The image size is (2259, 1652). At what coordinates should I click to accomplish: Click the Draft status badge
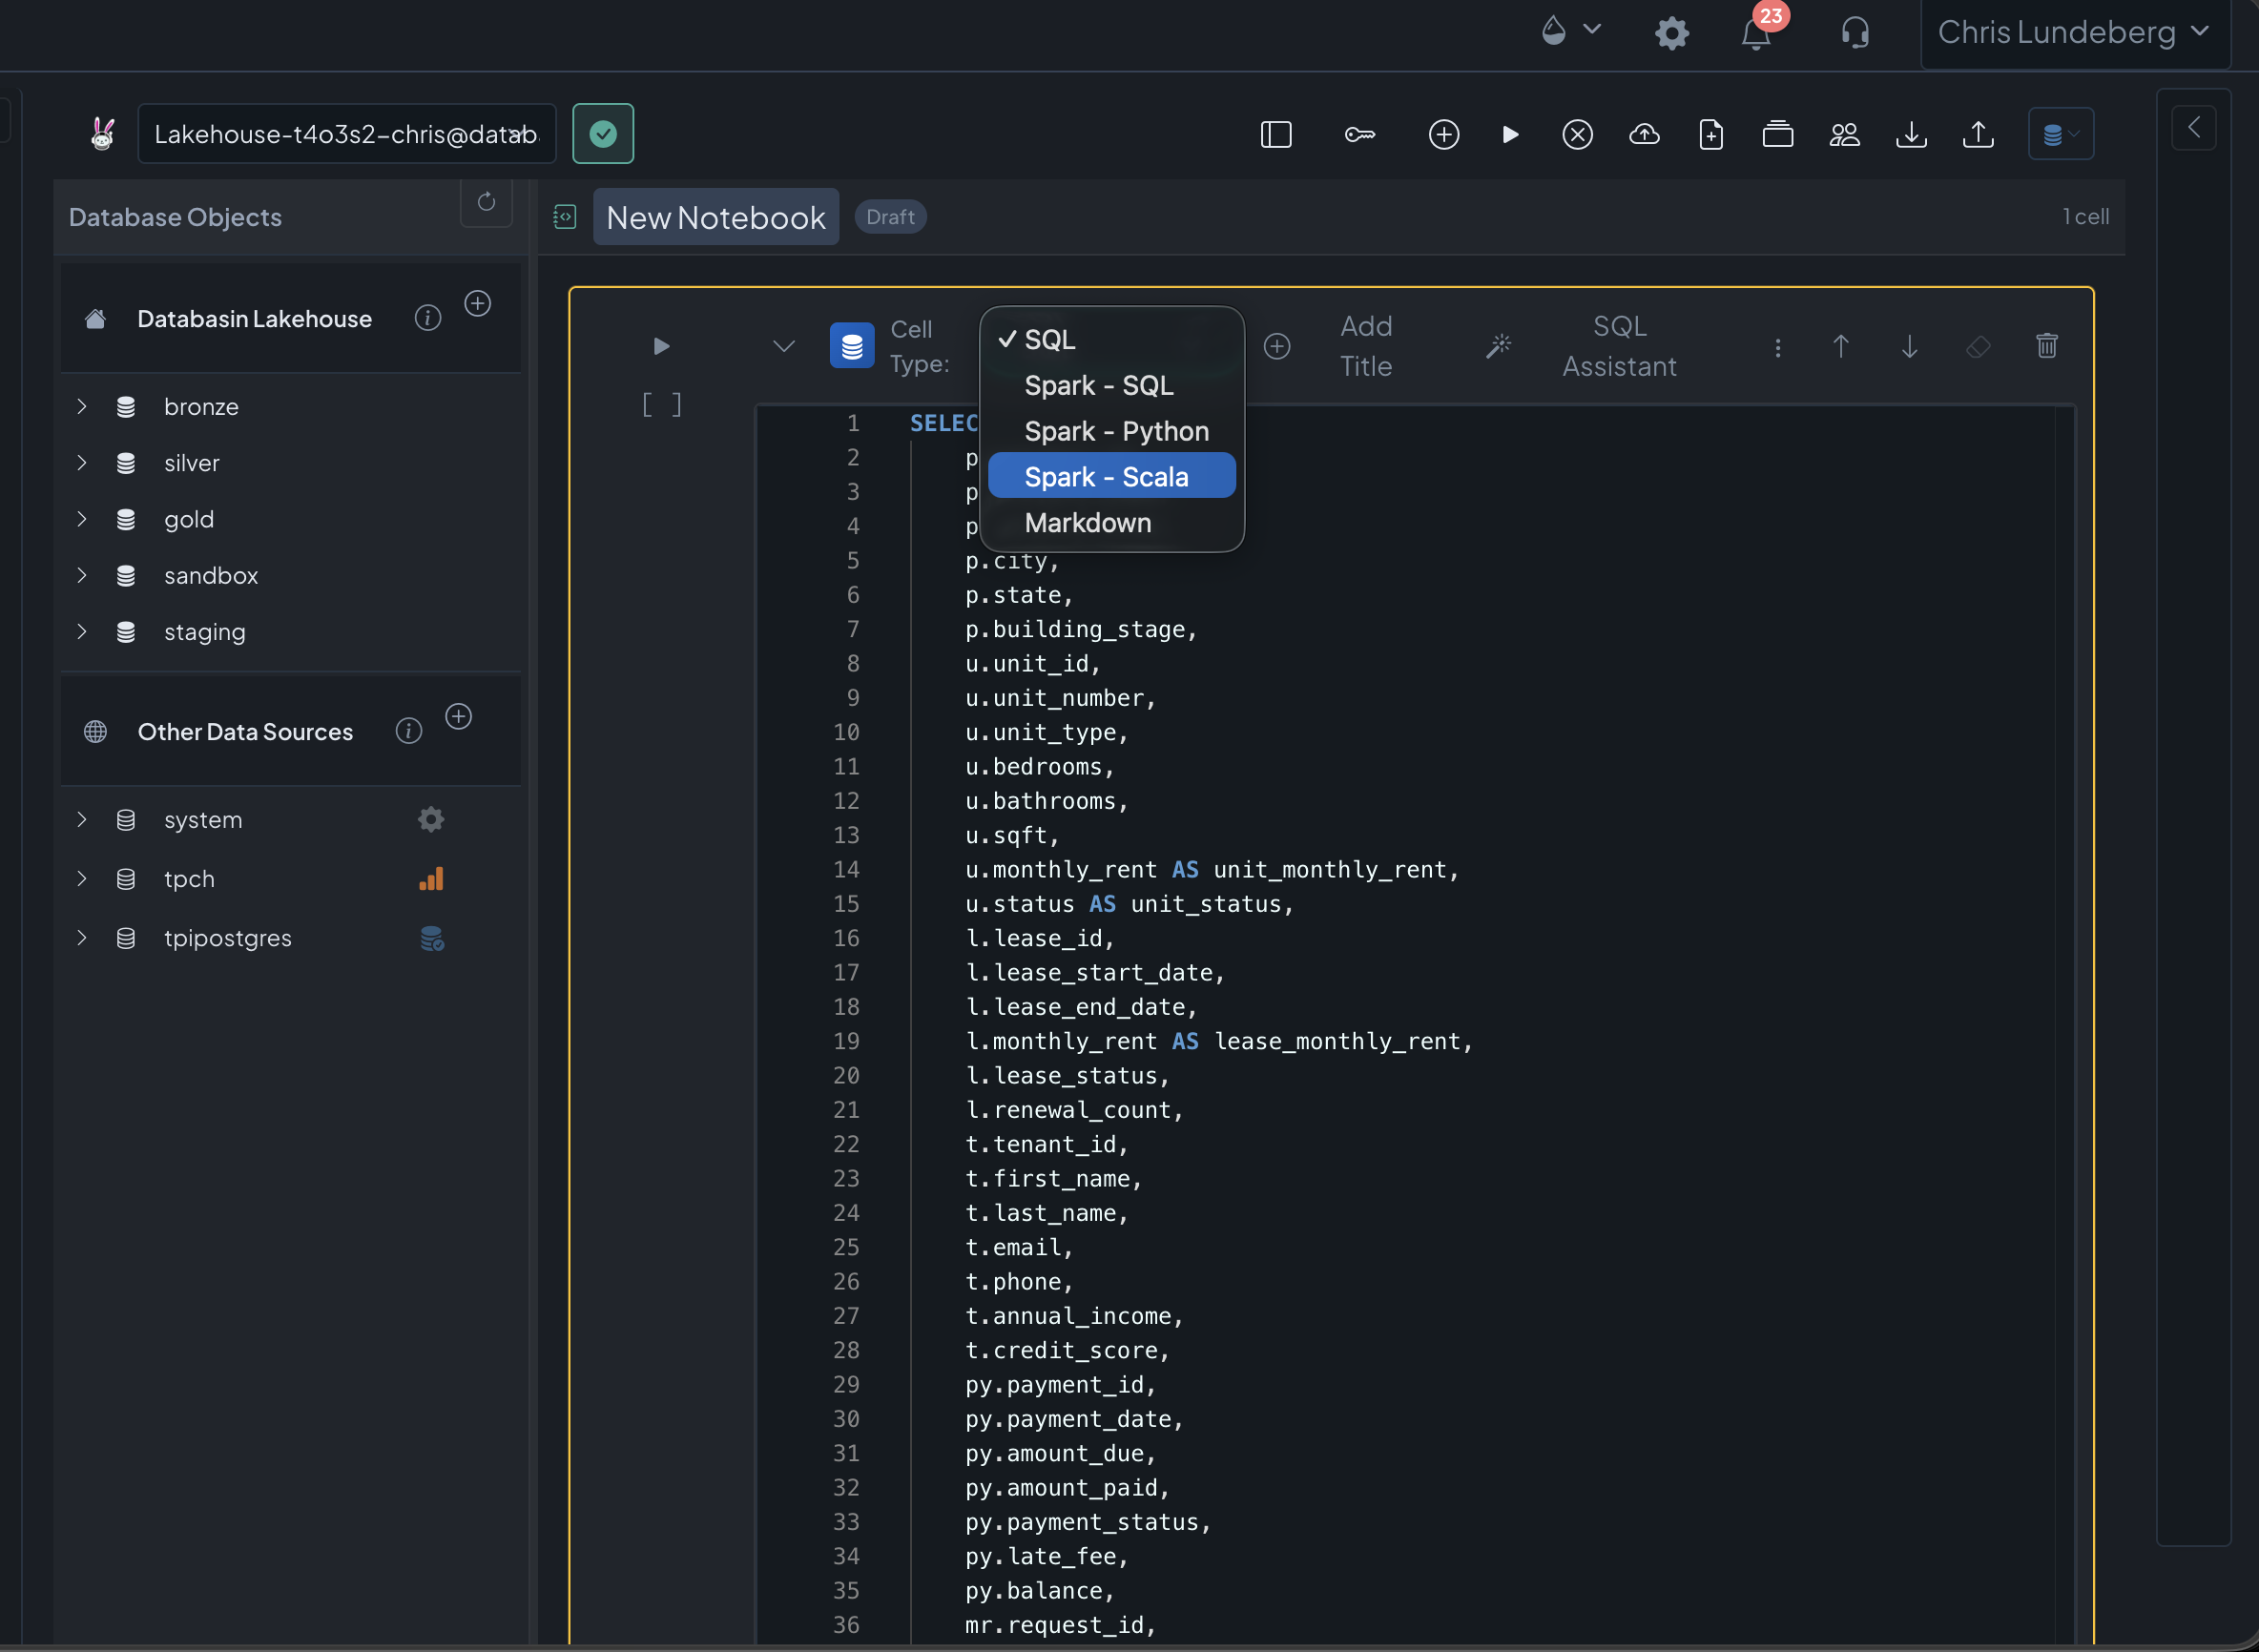890,217
